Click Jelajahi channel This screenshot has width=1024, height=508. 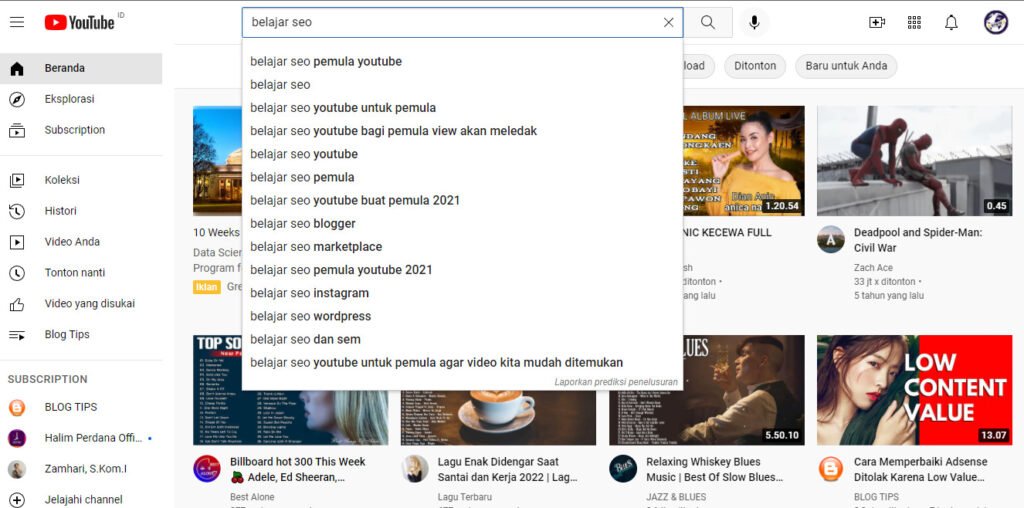[x=81, y=500]
